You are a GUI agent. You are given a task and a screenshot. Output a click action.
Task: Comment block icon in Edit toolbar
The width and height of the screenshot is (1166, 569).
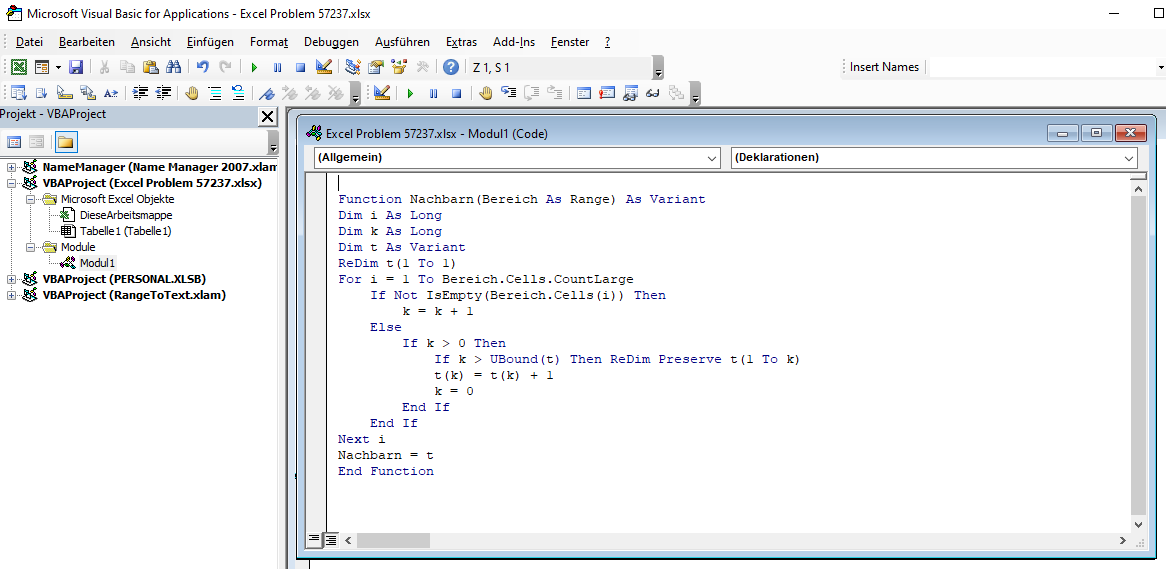pos(215,94)
